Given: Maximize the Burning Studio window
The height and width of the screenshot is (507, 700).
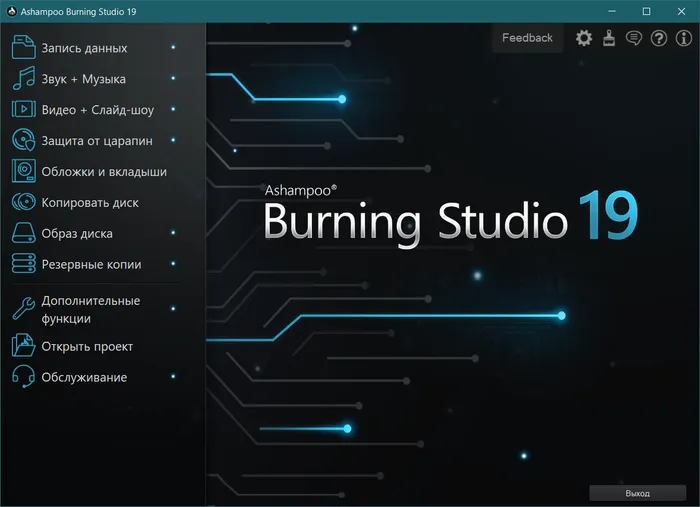Looking at the screenshot, I should tap(646, 11).
